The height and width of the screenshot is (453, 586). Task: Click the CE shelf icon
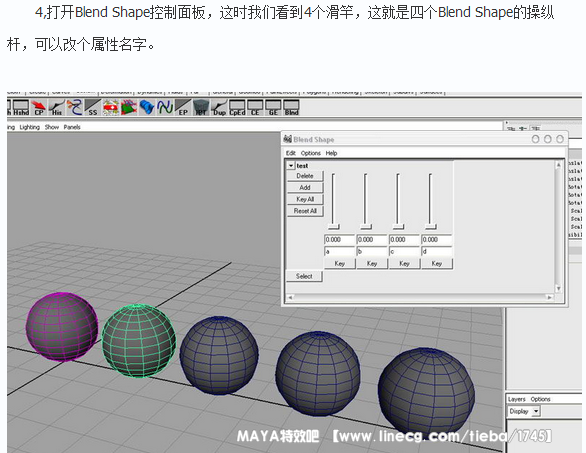255,108
